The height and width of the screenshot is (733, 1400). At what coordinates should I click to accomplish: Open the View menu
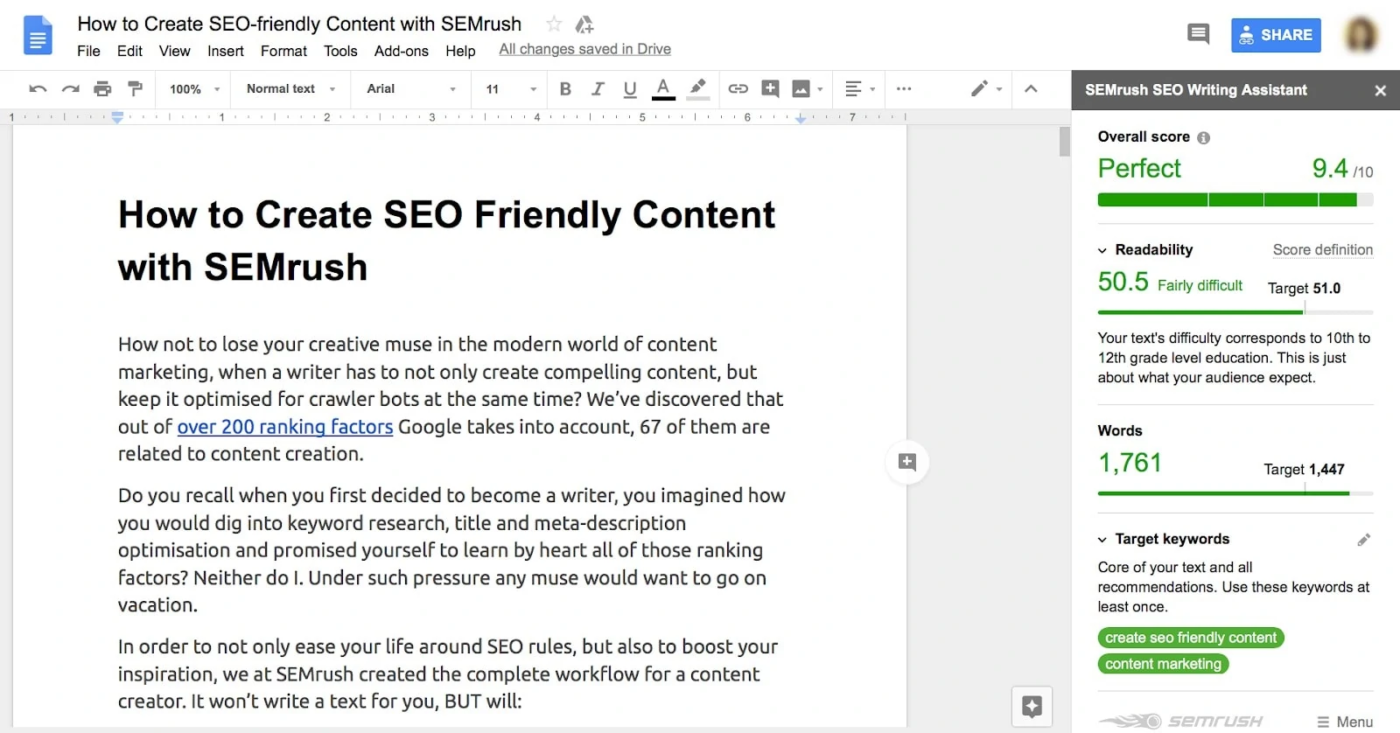(x=174, y=51)
